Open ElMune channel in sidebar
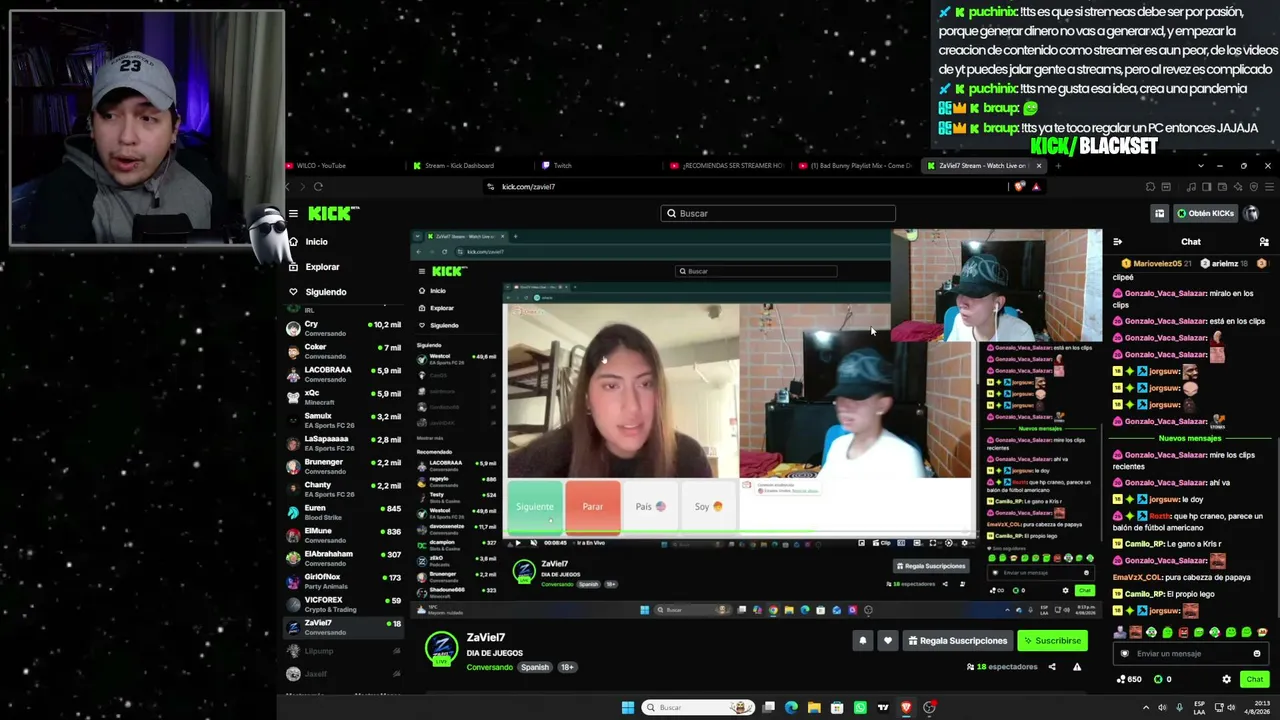 (344, 535)
